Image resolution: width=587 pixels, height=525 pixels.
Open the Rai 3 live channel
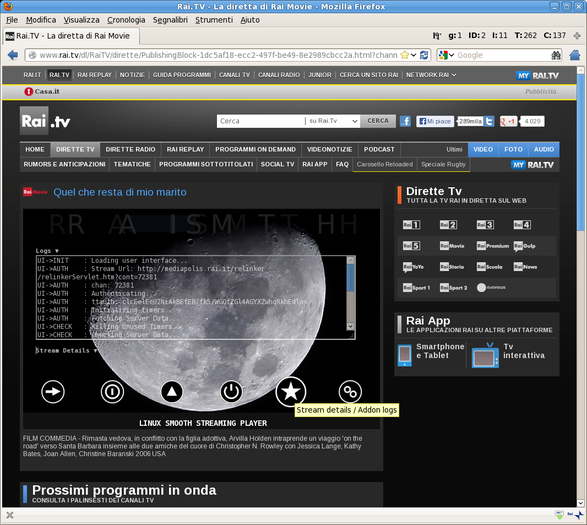[x=485, y=225]
